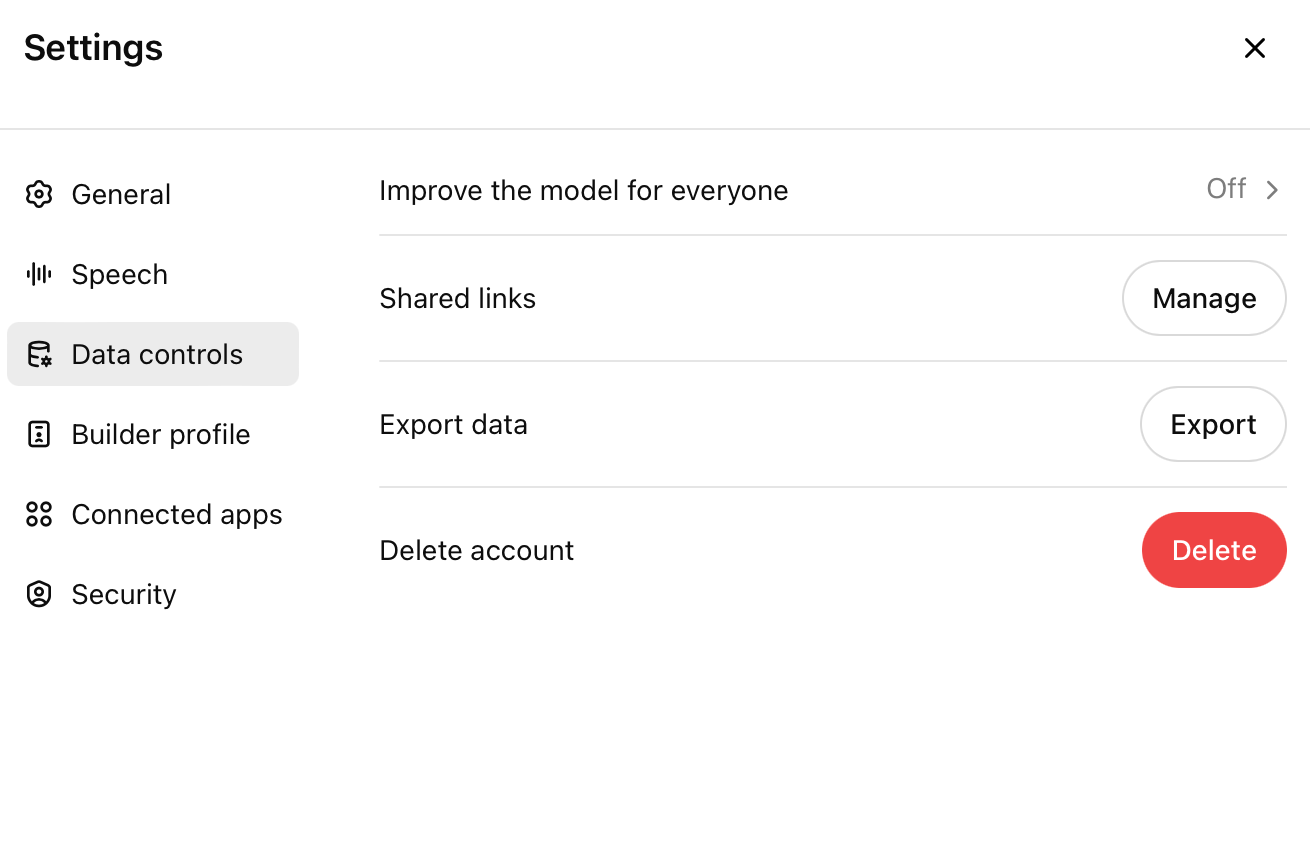The image size is (1310, 860).
Task: Click the Security shield icon
Action: [39, 594]
